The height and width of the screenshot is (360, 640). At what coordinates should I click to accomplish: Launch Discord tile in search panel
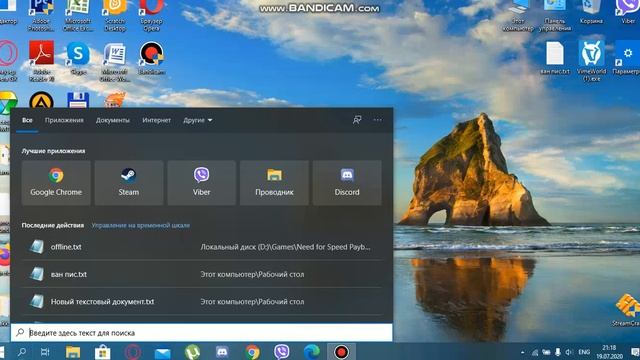click(347, 182)
